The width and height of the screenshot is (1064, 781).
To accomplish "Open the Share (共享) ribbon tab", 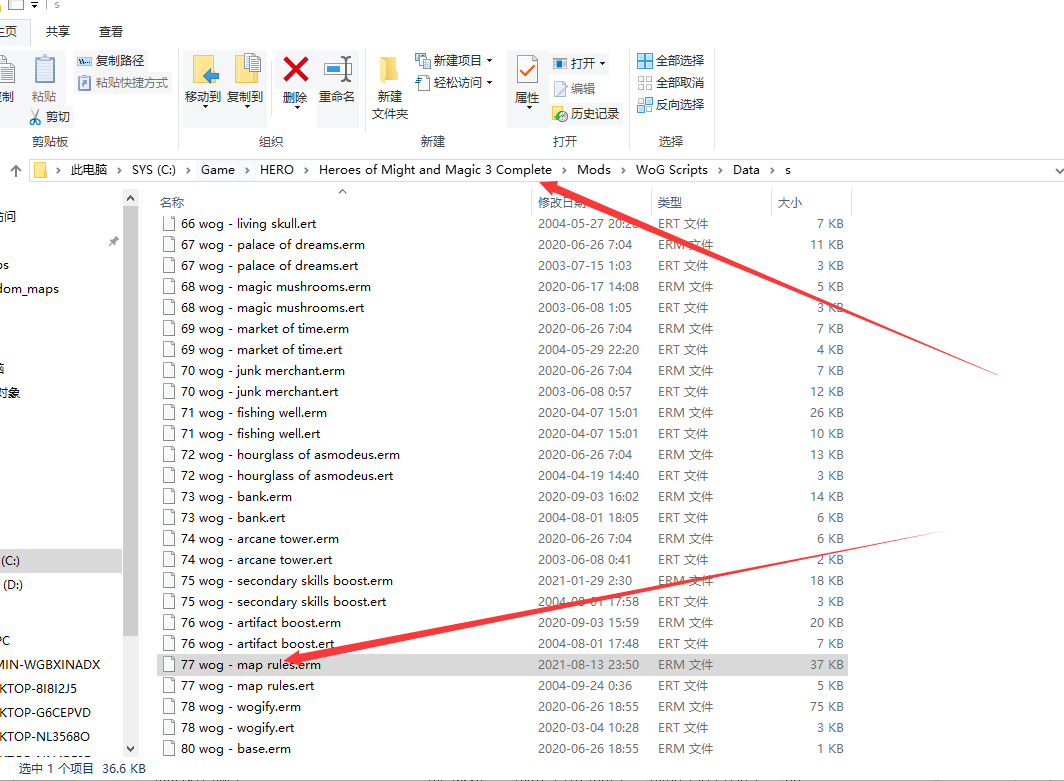I will (x=58, y=32).
